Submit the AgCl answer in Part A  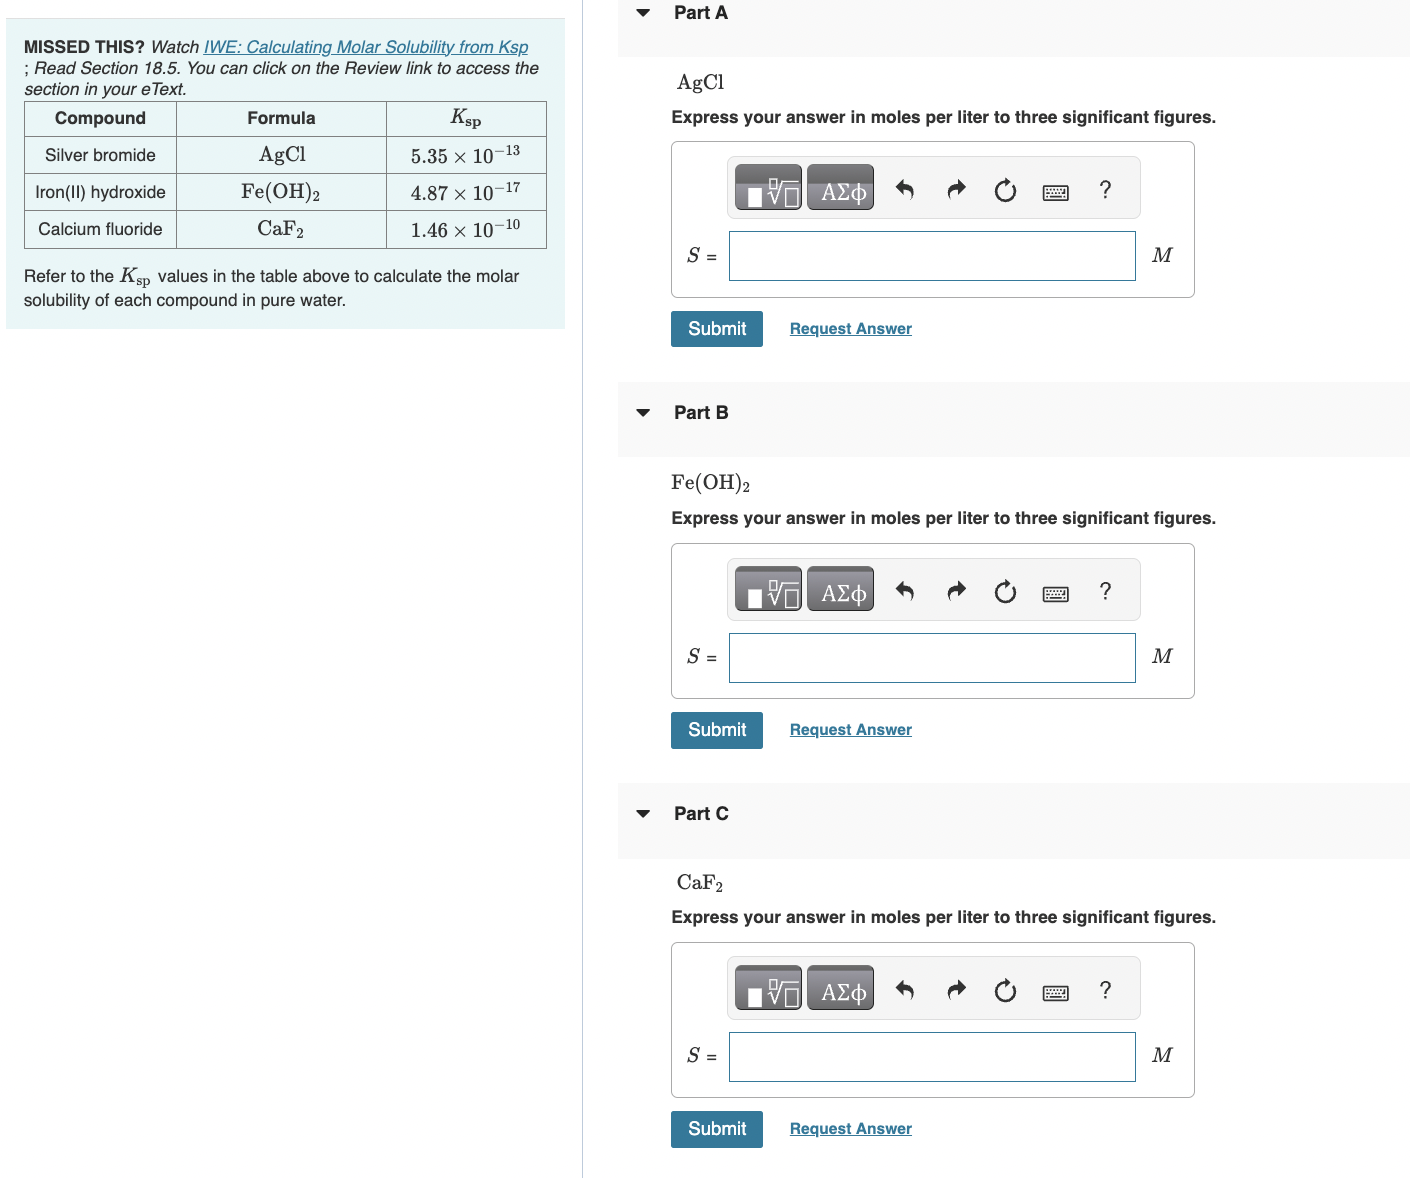[x=716, y=328]
